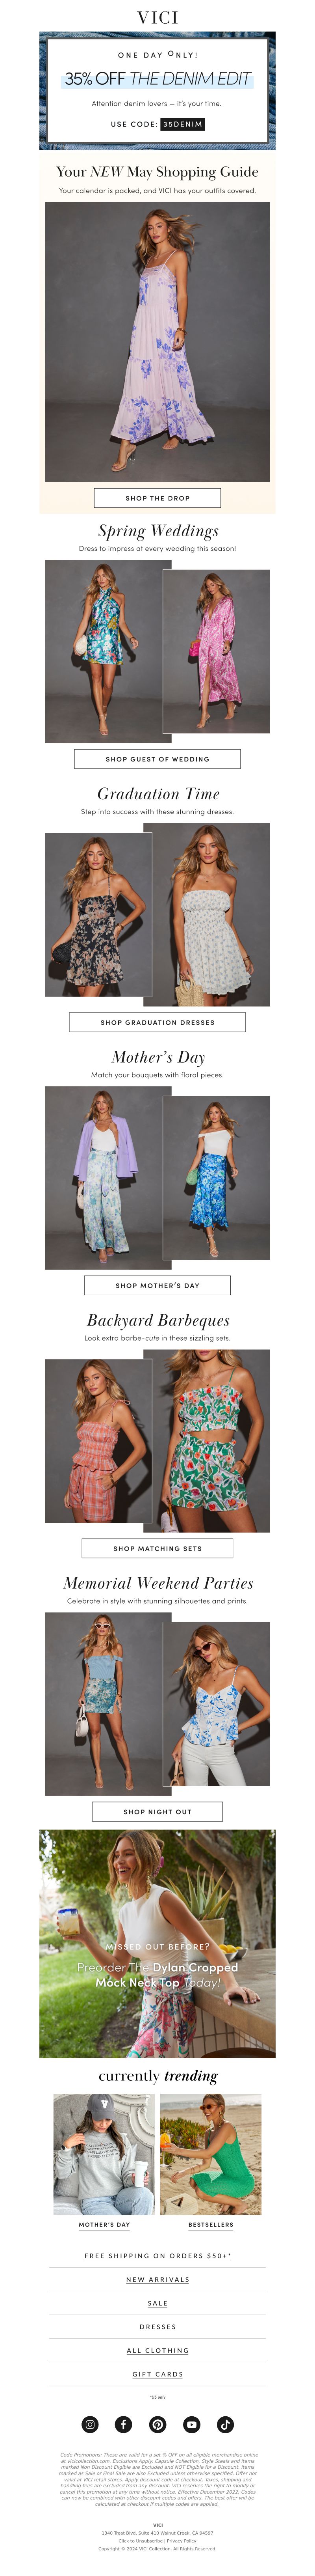Select the Shop Mother's Day button

(x=158, y=1285)
